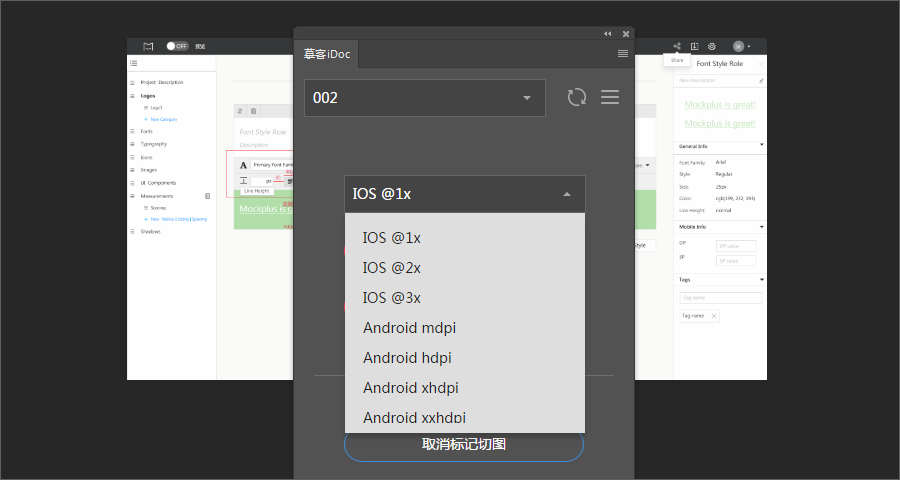Switch to the 摹客iDoc tab
900x480 pixels.
point(327,54)
